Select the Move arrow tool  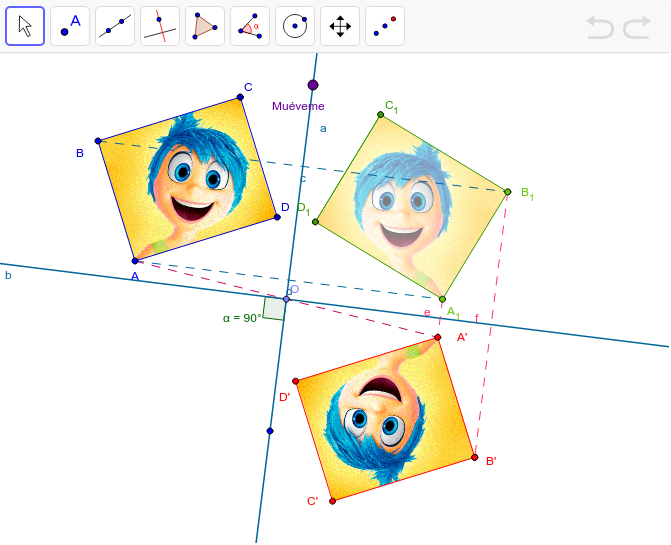(25, 26)
